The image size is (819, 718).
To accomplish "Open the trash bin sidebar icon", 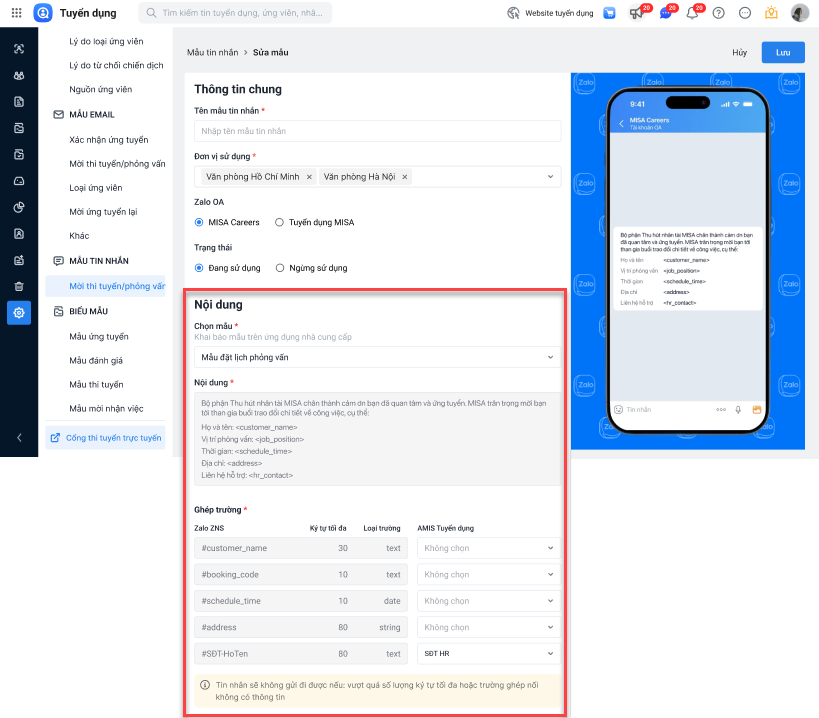I will point(19,286).
